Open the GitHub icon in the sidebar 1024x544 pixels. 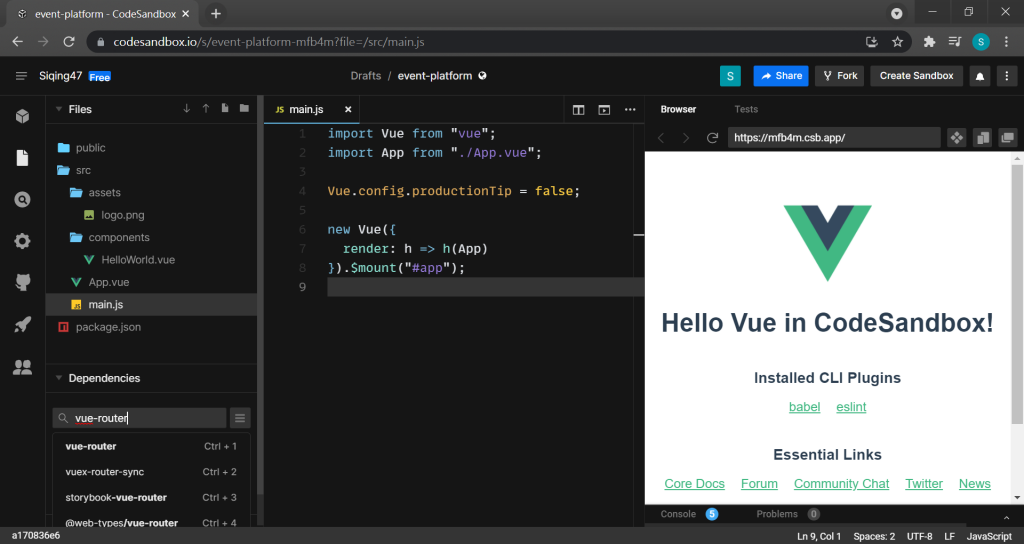point(23,282)
